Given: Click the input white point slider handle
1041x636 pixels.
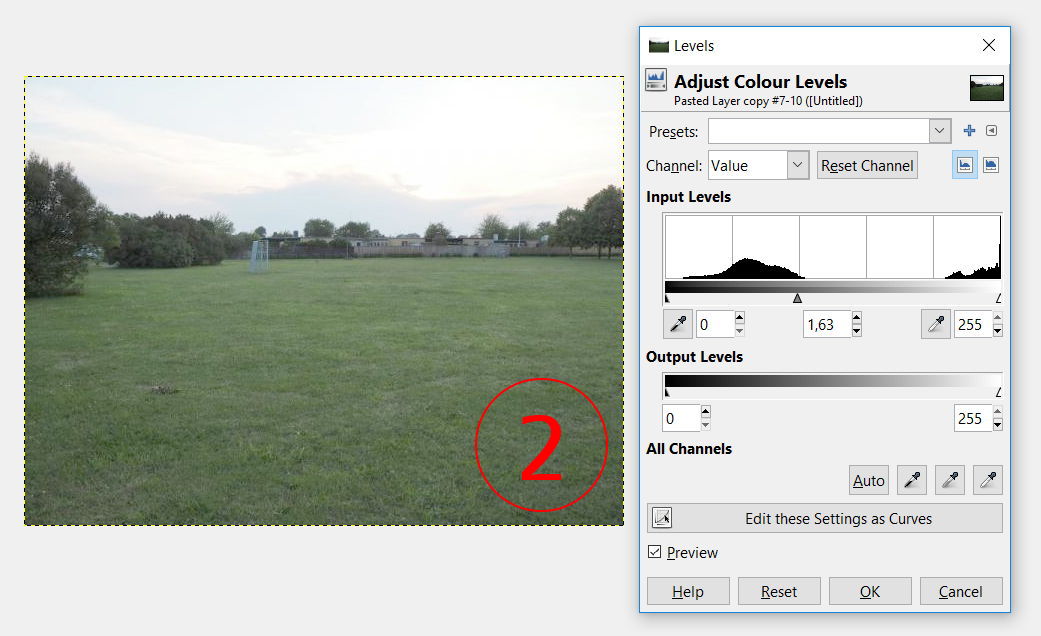Looking at the screenshot, I should 998,299.
